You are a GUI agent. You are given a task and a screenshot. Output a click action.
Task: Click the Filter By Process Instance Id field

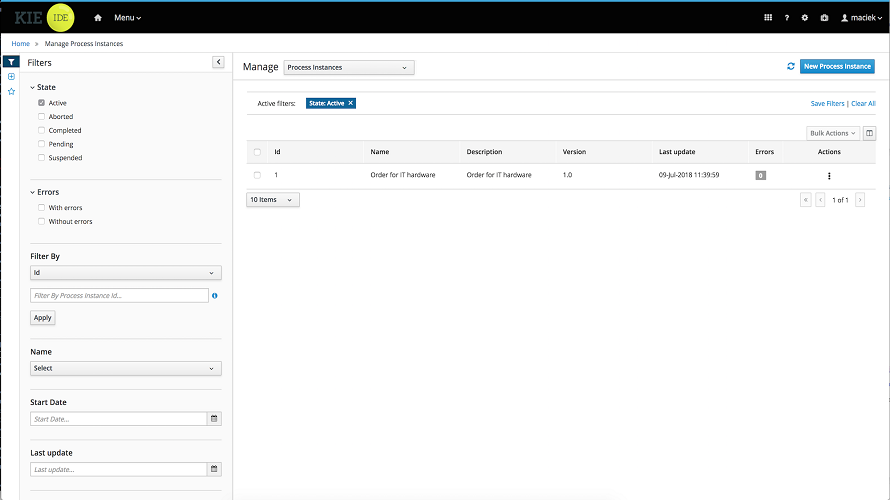[119, 296]
